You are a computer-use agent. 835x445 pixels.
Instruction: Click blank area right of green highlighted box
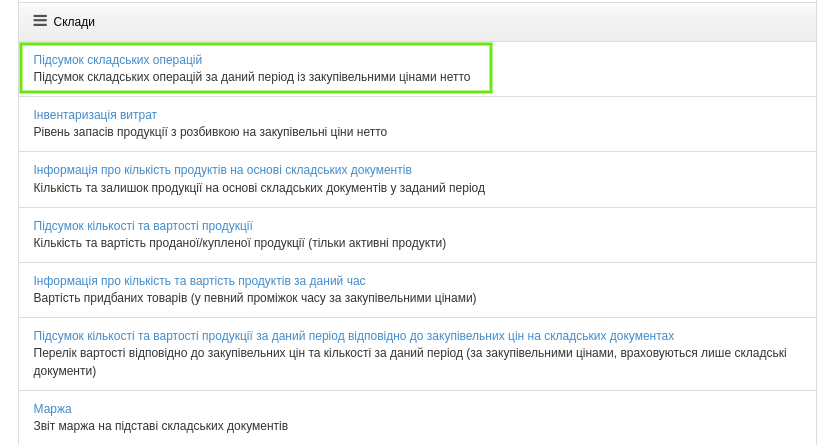650,68
